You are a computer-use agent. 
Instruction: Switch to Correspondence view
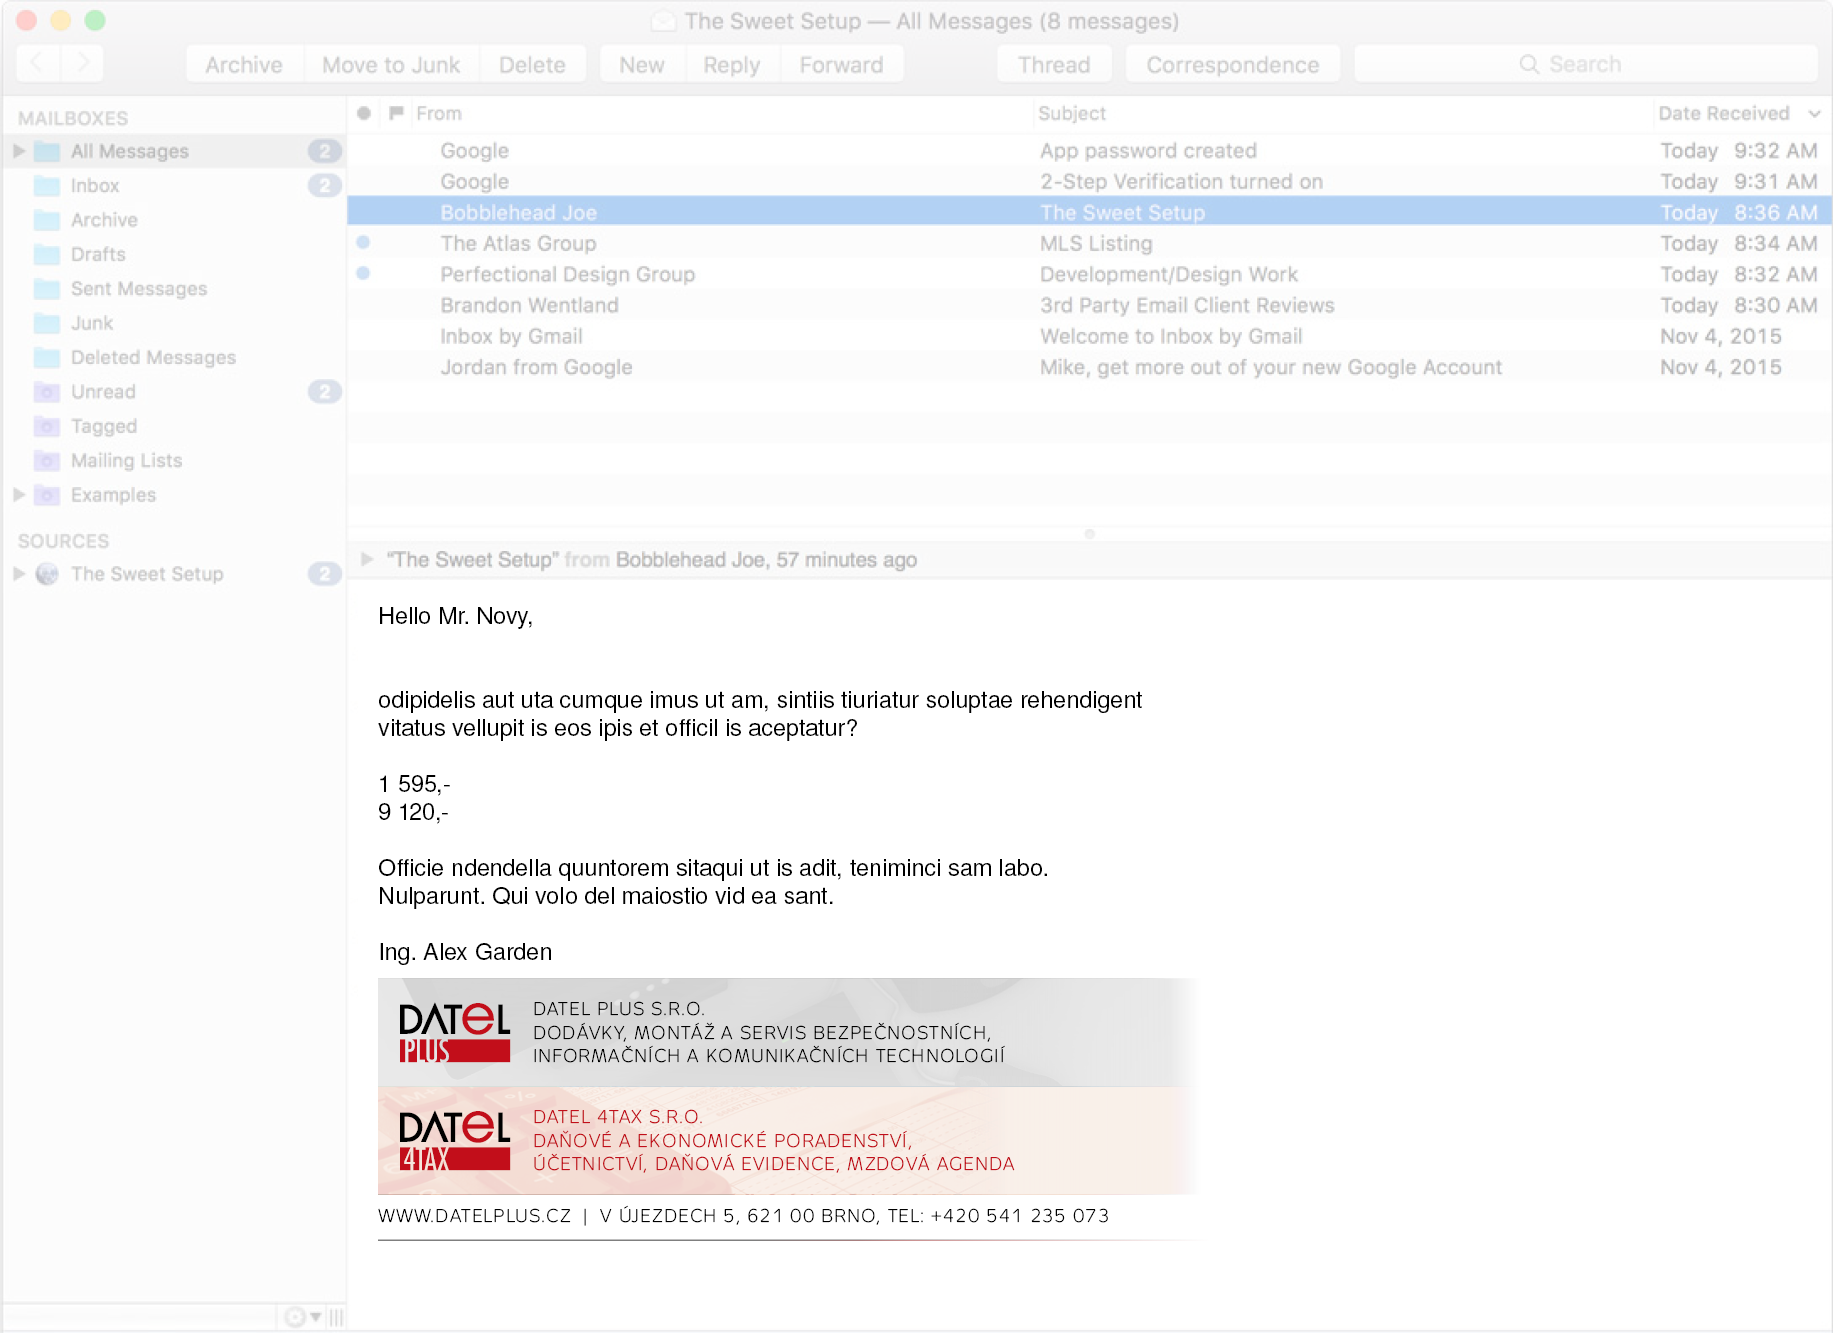click(1232, 64)
